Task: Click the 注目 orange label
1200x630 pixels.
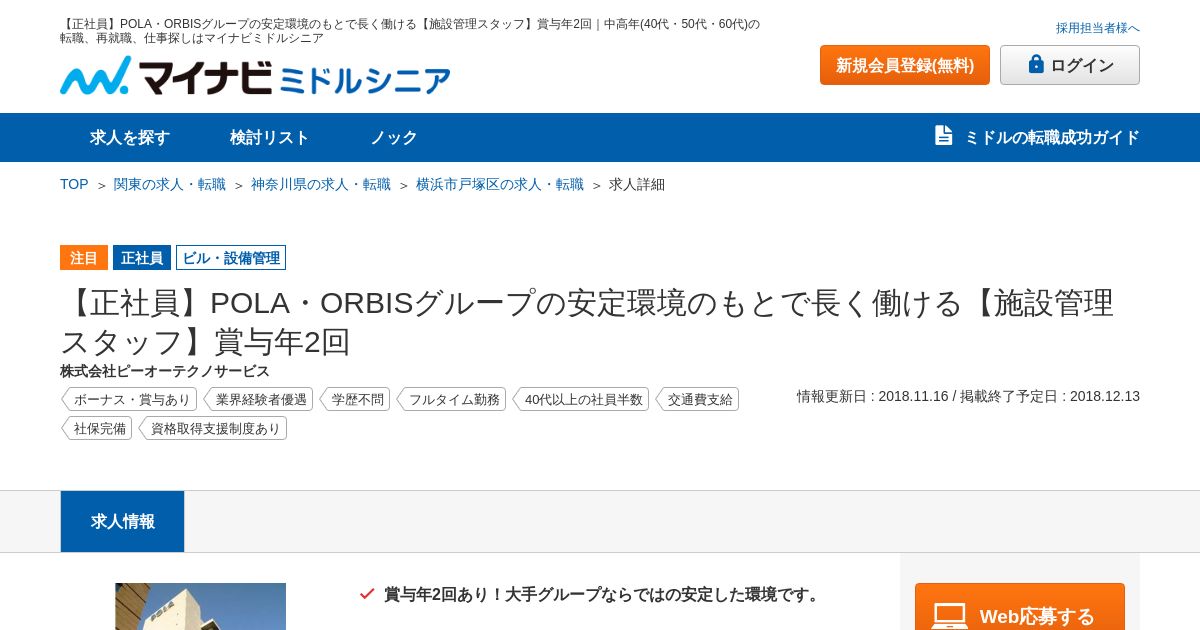Action: 84,257
